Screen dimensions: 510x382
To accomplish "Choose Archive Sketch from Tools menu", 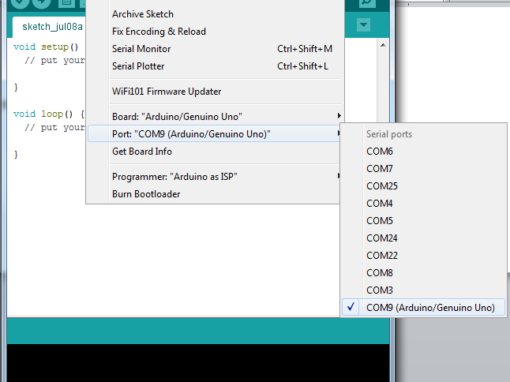I will click(214, 14).
